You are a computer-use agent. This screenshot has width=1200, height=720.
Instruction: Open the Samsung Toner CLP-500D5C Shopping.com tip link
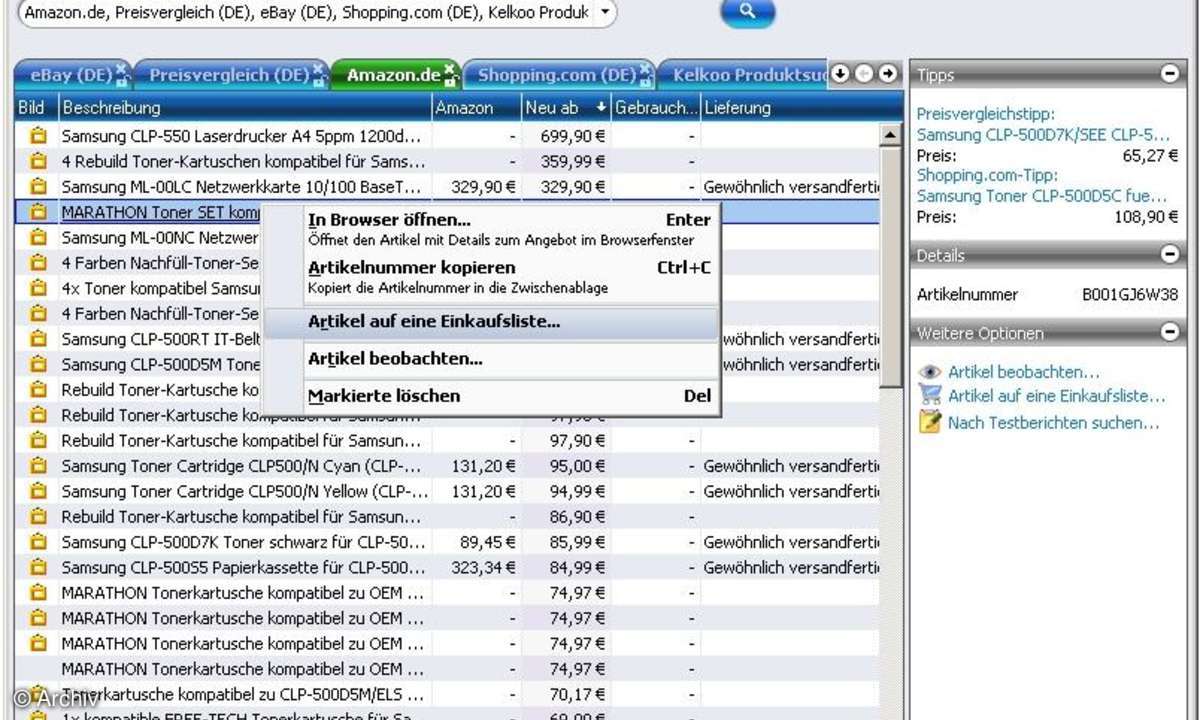pyautogui.click(x=1042, y=196)
